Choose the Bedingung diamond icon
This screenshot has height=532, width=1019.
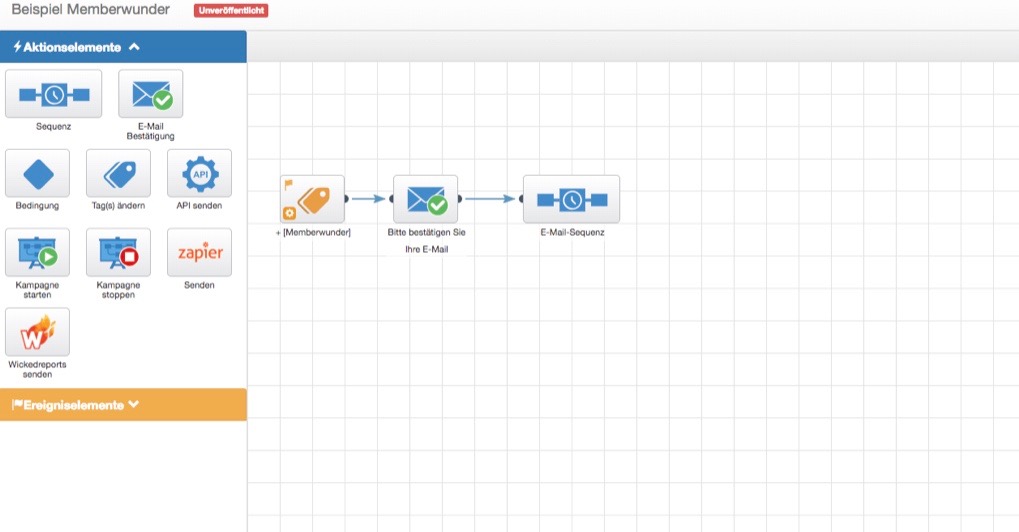click(38, 174)
